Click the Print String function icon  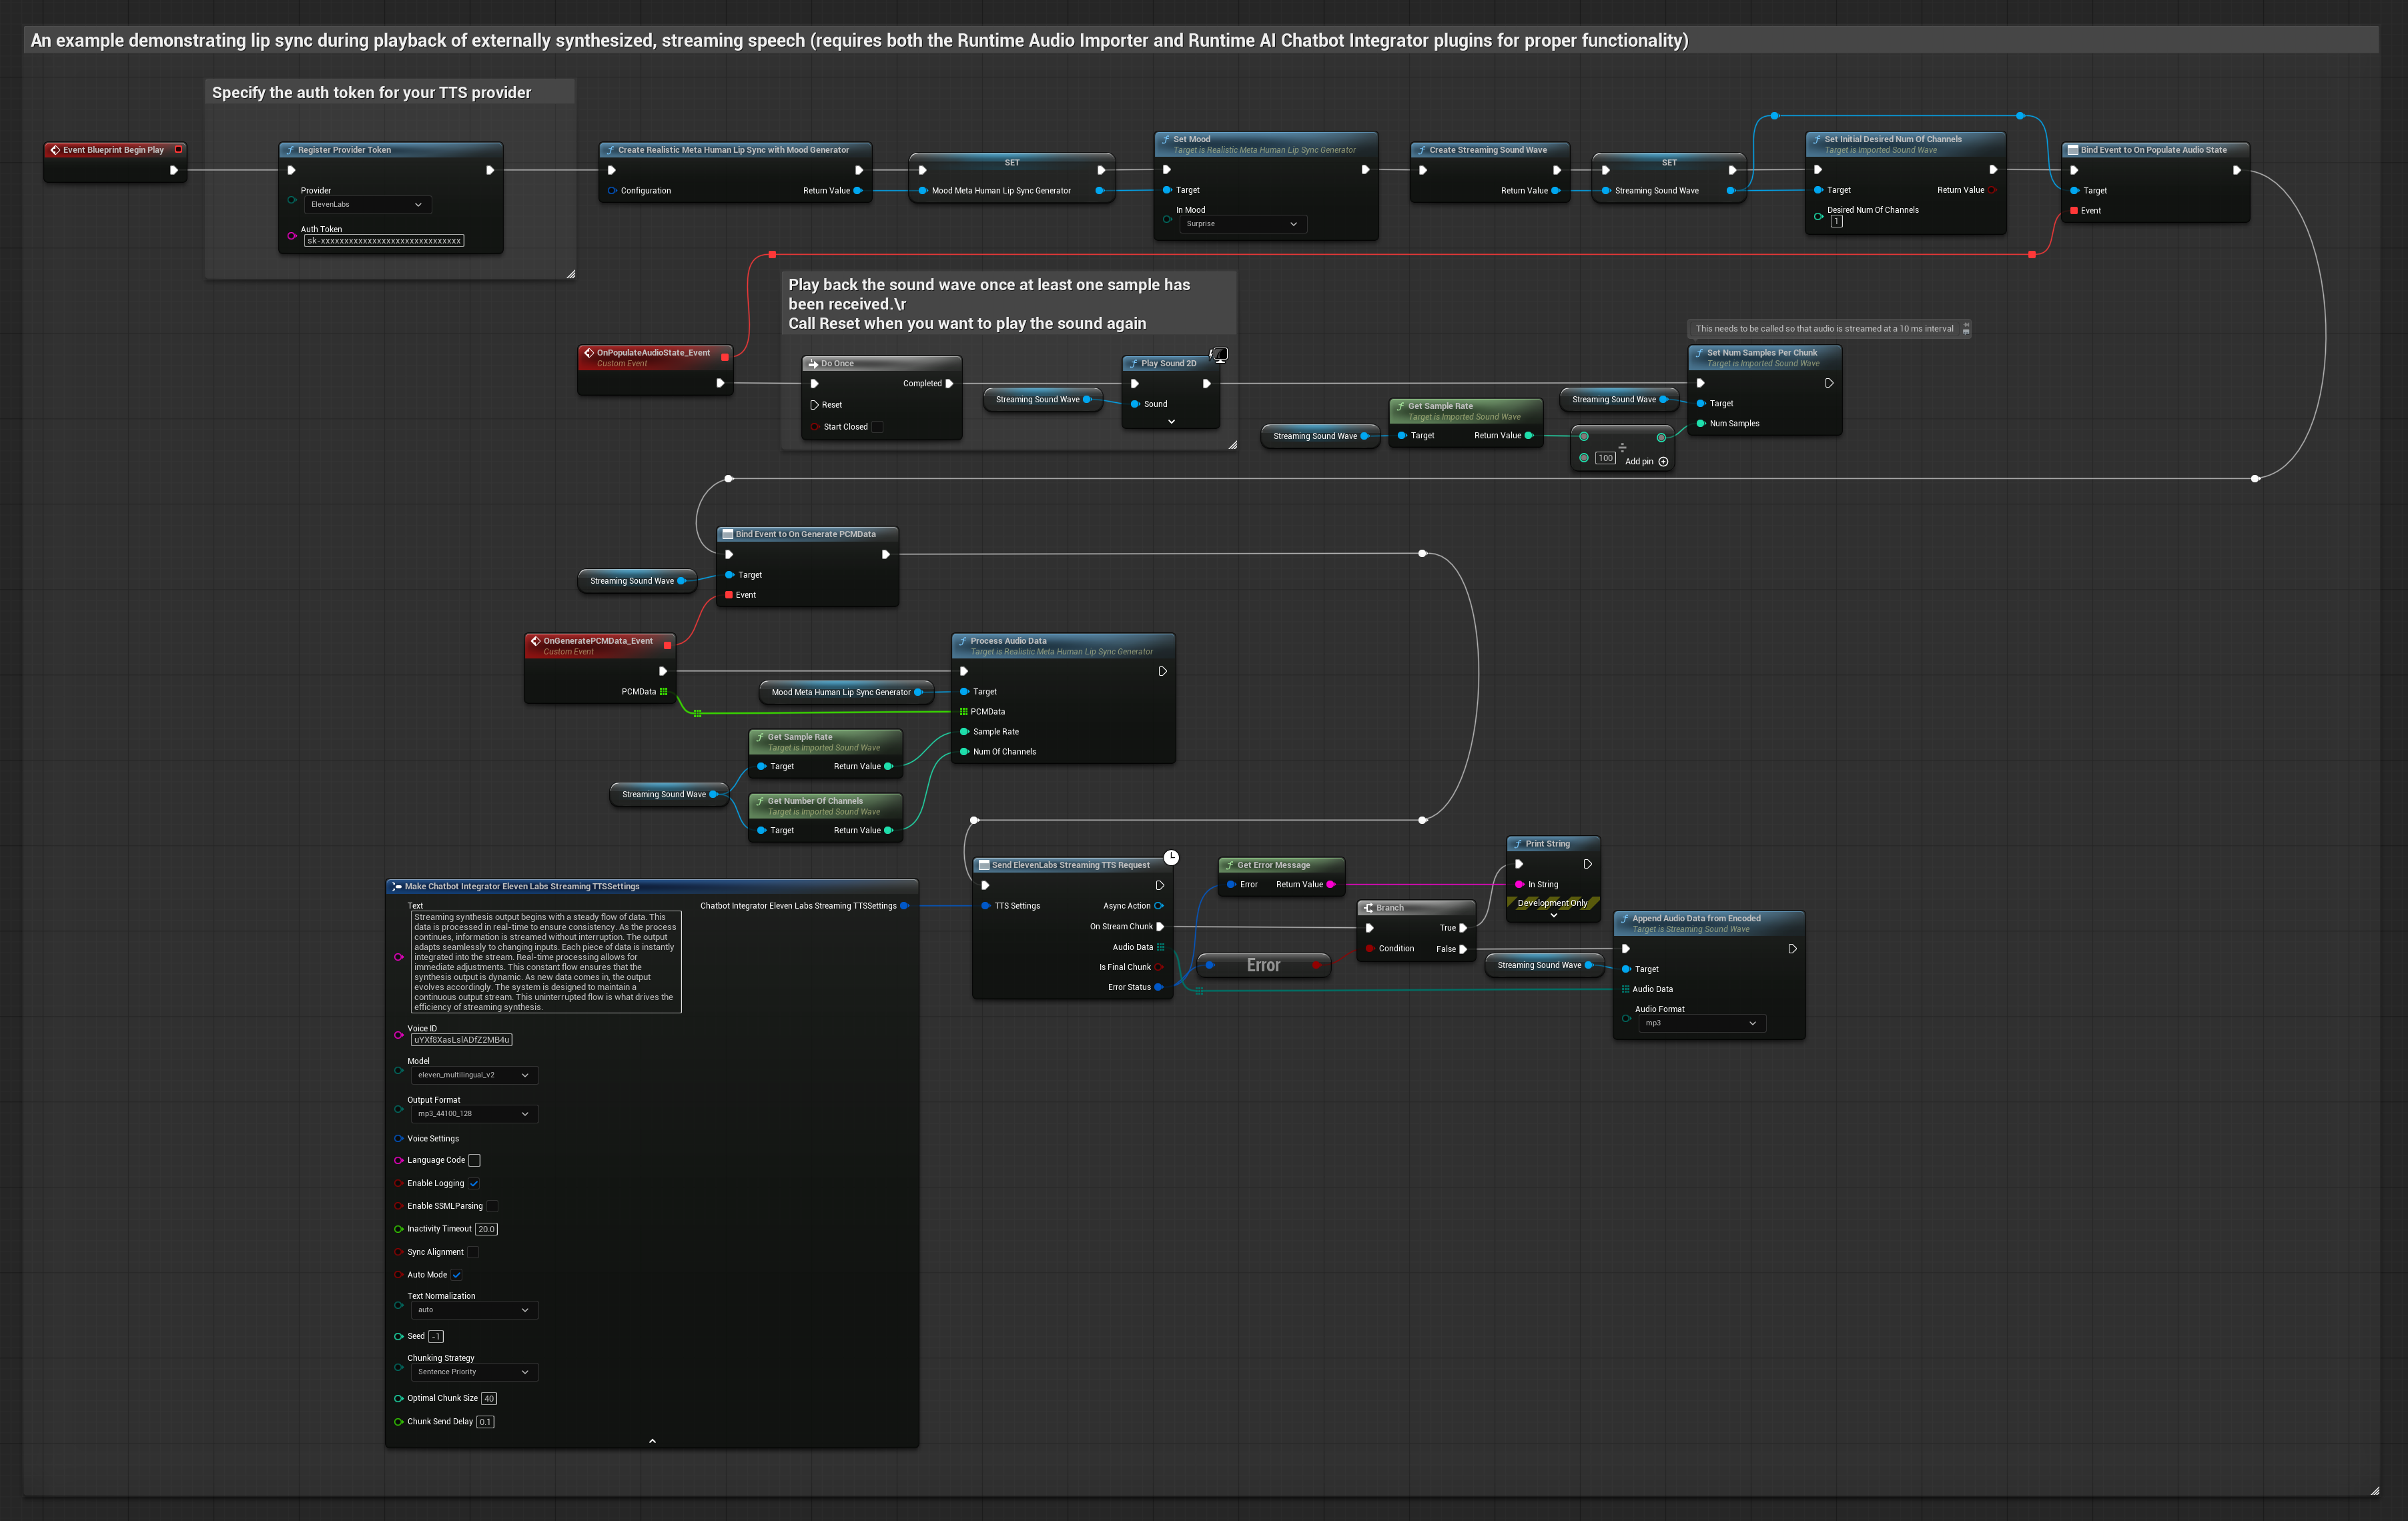1517,844
